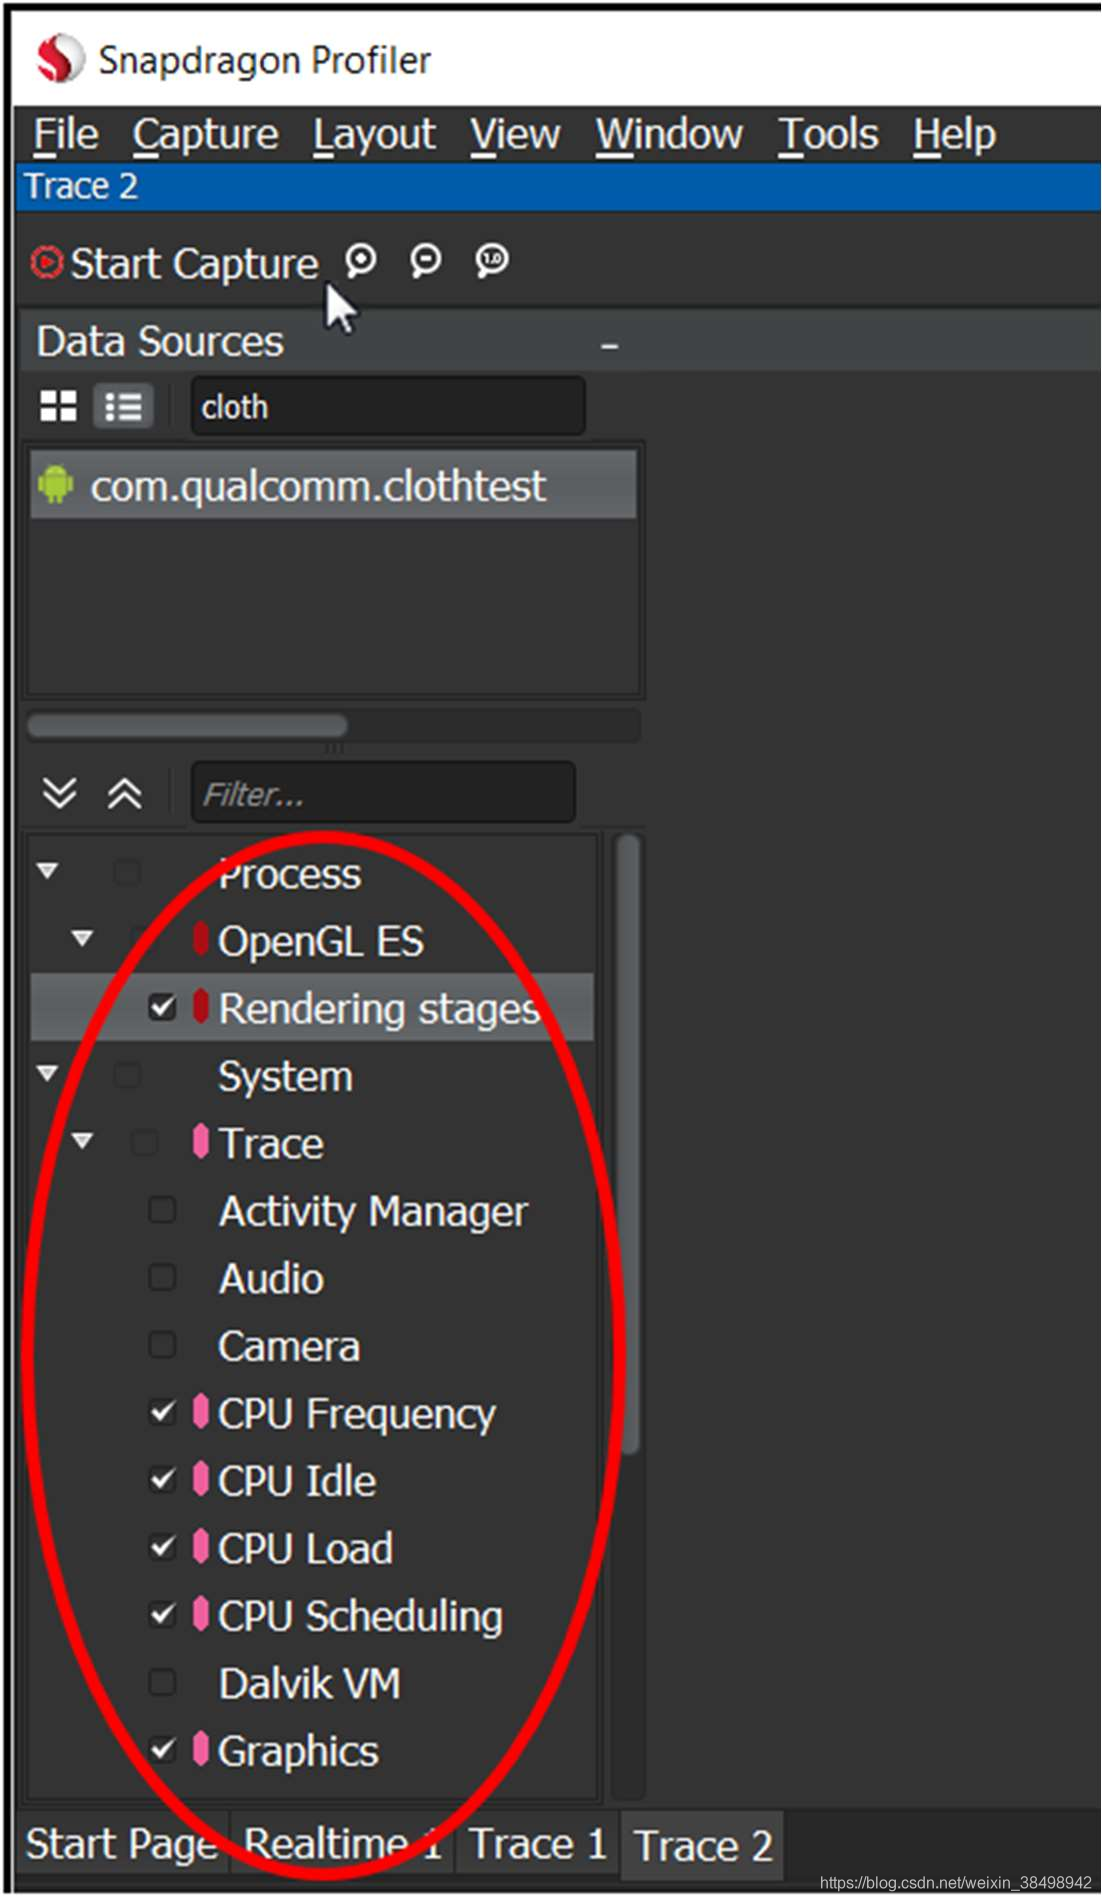
Task: Click the Start Capture record icon
Action: (x=46, y=263)
